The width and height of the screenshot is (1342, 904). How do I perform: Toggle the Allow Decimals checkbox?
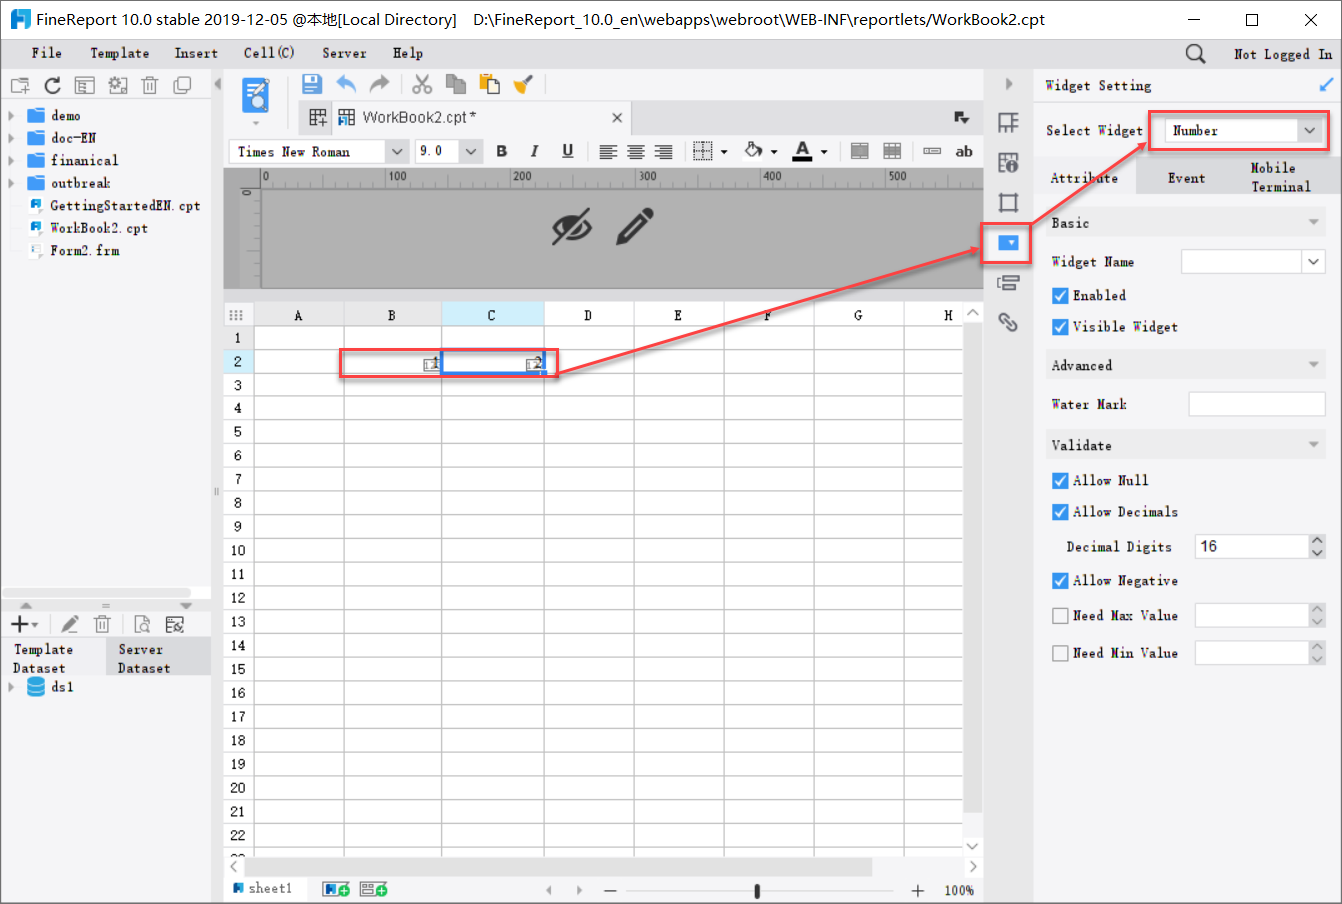click(1060, 512)
